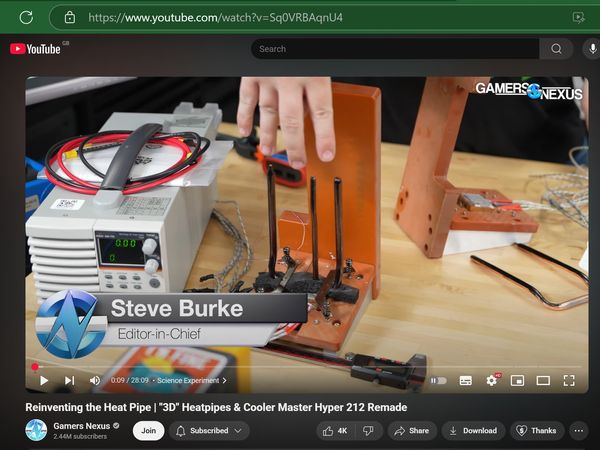Click the site lock icon in the address bar

coord(70,17)
